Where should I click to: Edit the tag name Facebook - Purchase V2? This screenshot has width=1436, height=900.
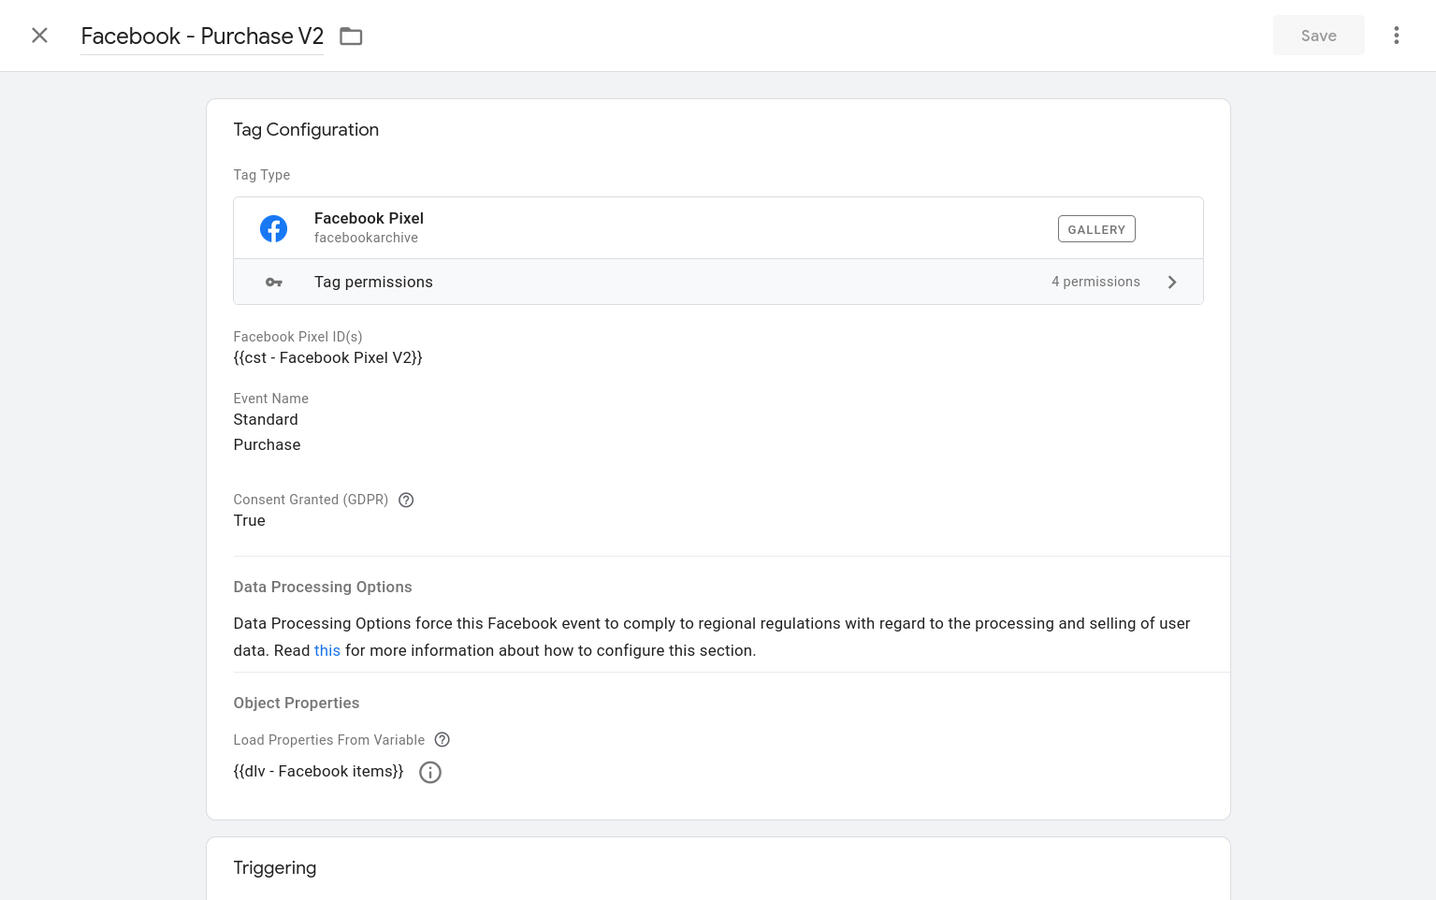click(202, 36)
